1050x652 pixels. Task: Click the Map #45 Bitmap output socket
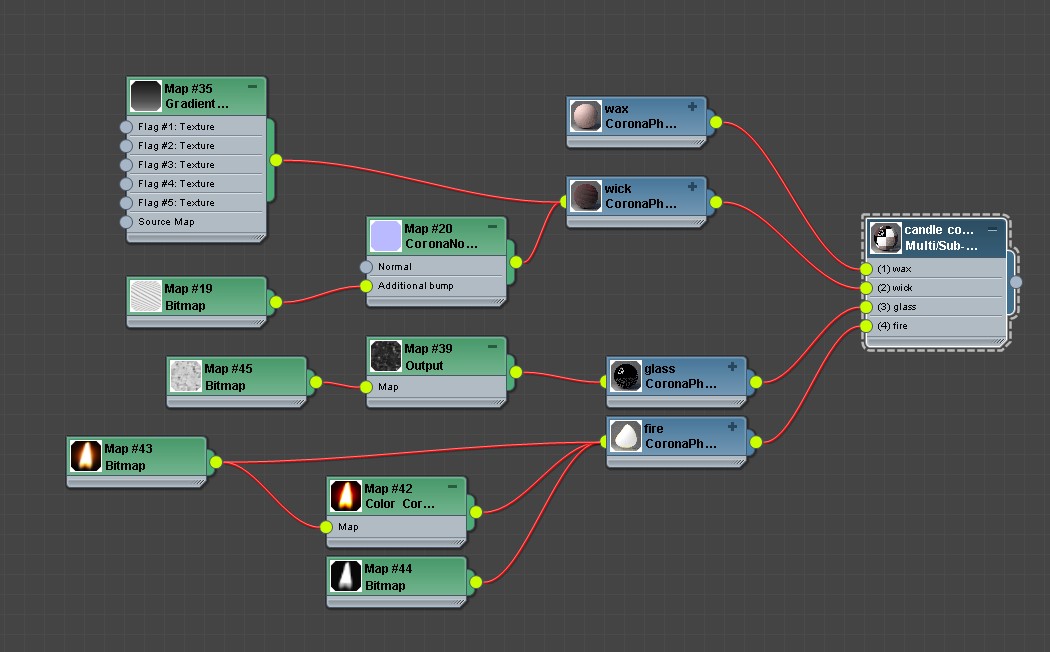(315, 382)
